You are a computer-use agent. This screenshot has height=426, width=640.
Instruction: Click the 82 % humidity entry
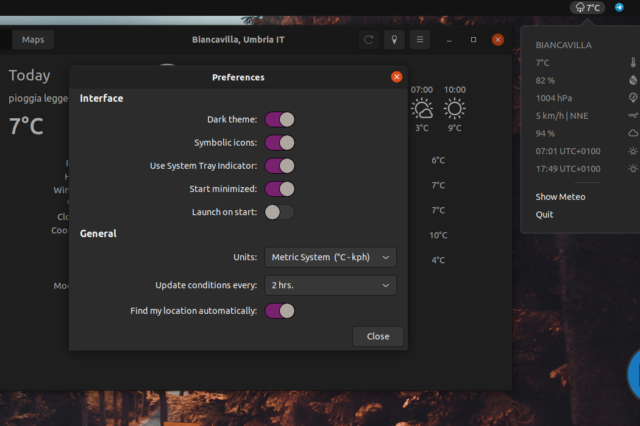point(545,80)
